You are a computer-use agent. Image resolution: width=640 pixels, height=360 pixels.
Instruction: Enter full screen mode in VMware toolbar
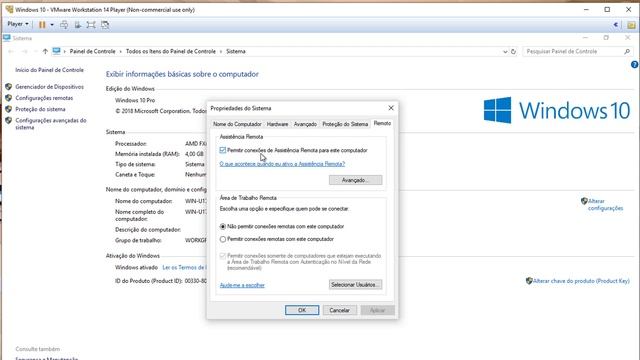(x=91, y=24)
